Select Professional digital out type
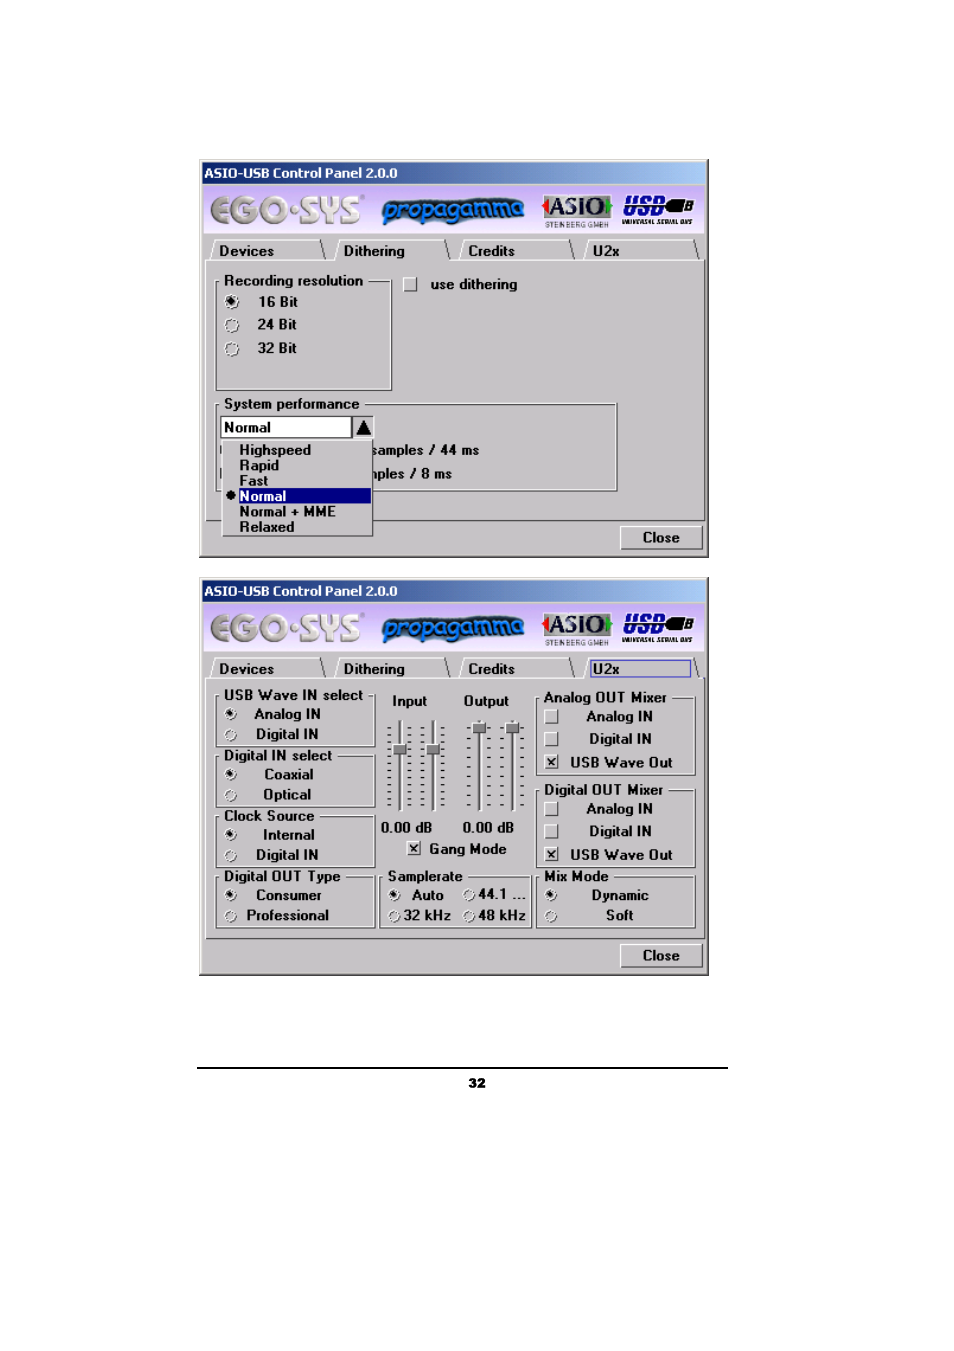 pos(231,916)
